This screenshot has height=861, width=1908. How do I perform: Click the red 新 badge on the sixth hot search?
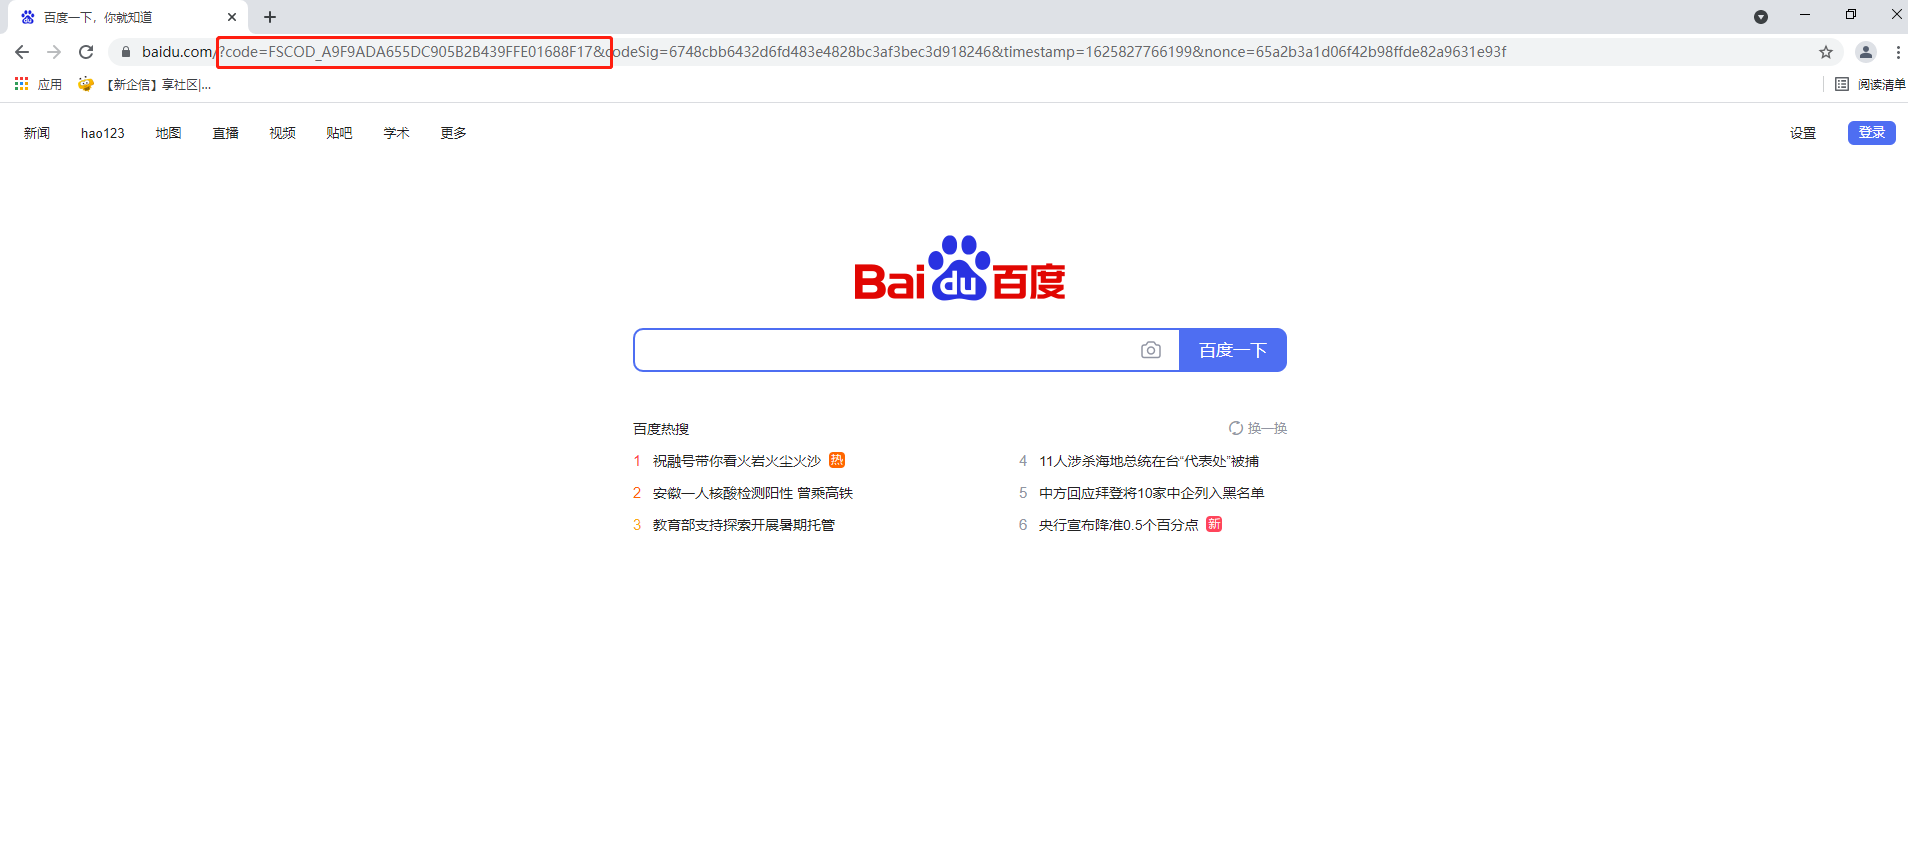pyautogui.click(x=1214, y=524)
